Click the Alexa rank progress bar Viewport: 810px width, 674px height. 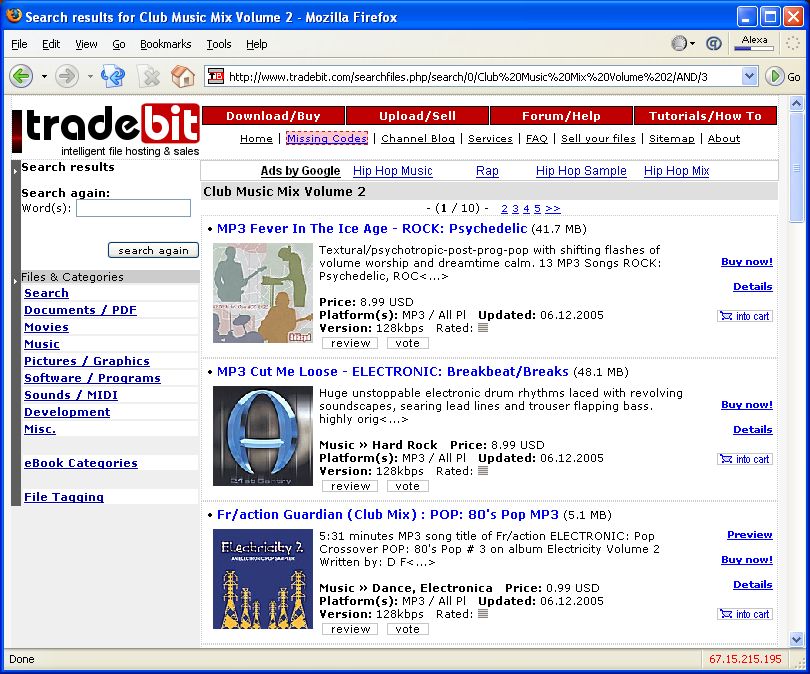point(754,49)
